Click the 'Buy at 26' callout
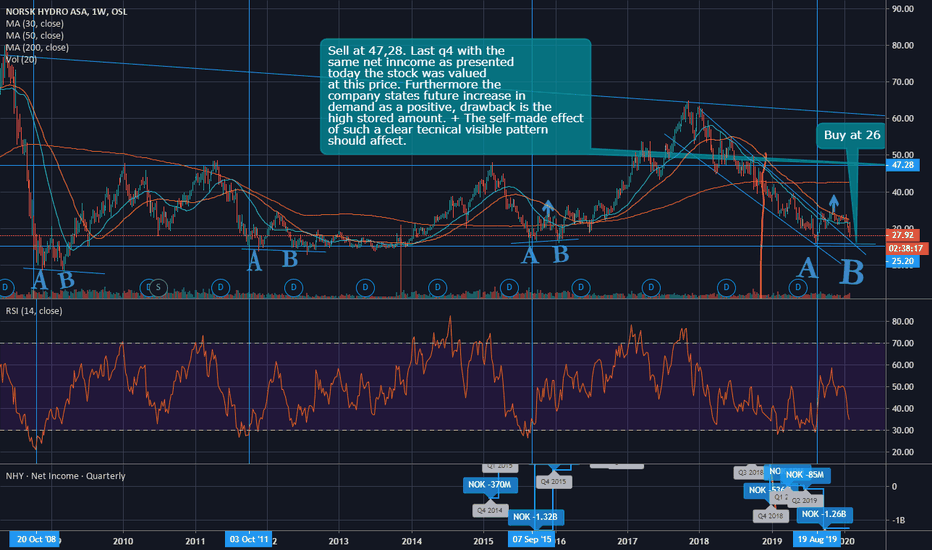Image resolution: width=932 pixels, height=550 pixels. (852, 135)
